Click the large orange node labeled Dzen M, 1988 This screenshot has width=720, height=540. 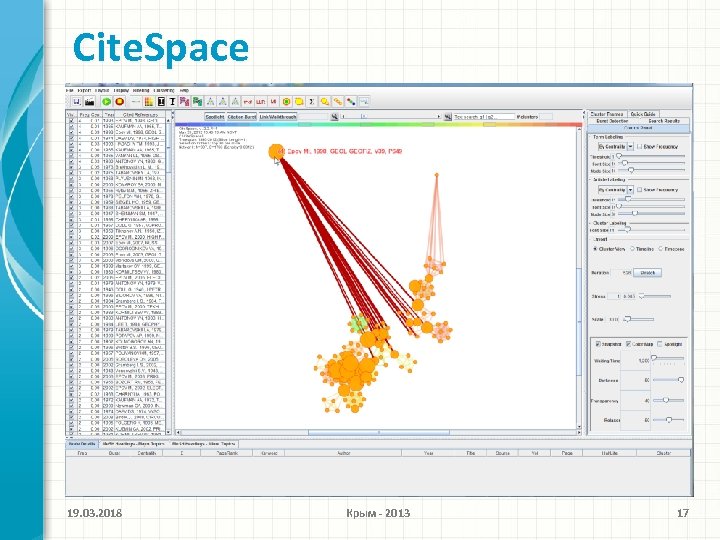276,152
